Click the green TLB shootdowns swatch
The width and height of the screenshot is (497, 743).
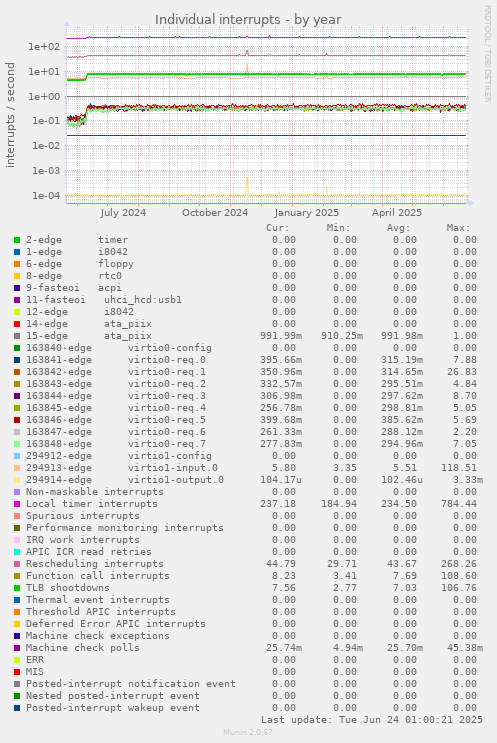pyautogui.click(x=17, y=588)
